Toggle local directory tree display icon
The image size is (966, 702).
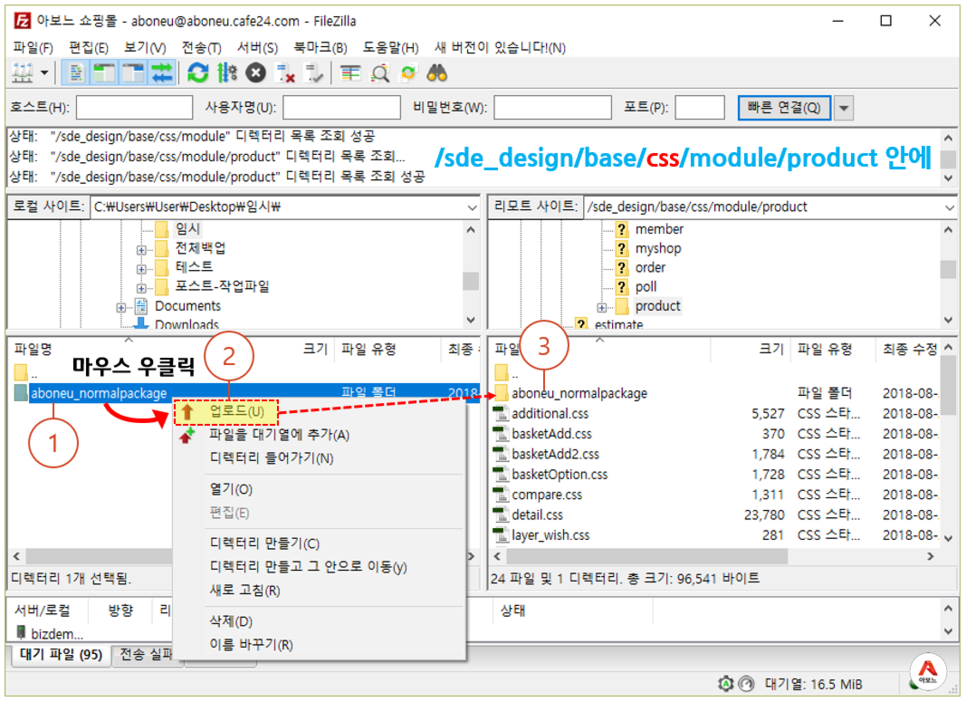pyautogui.click(x=105, y=73)
